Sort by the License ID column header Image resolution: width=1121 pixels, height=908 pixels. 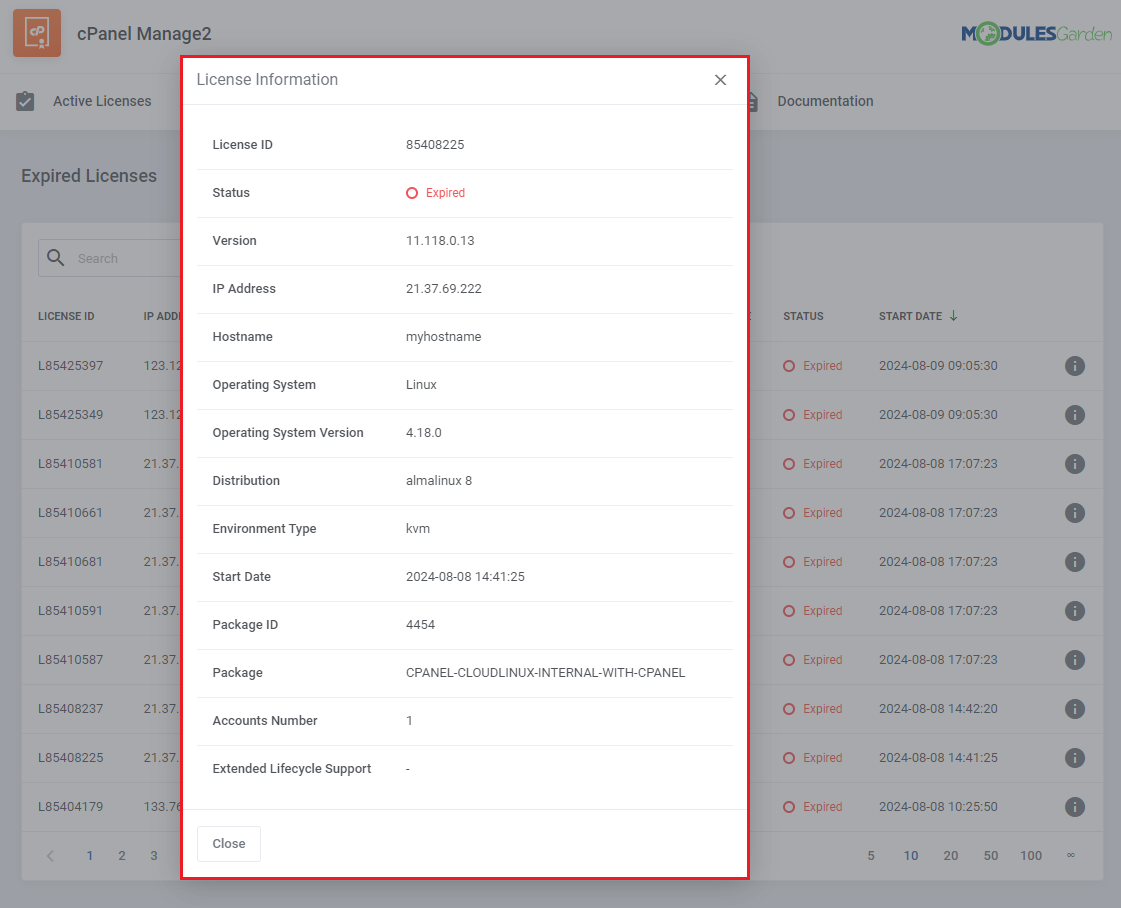[x=66, y=316]
